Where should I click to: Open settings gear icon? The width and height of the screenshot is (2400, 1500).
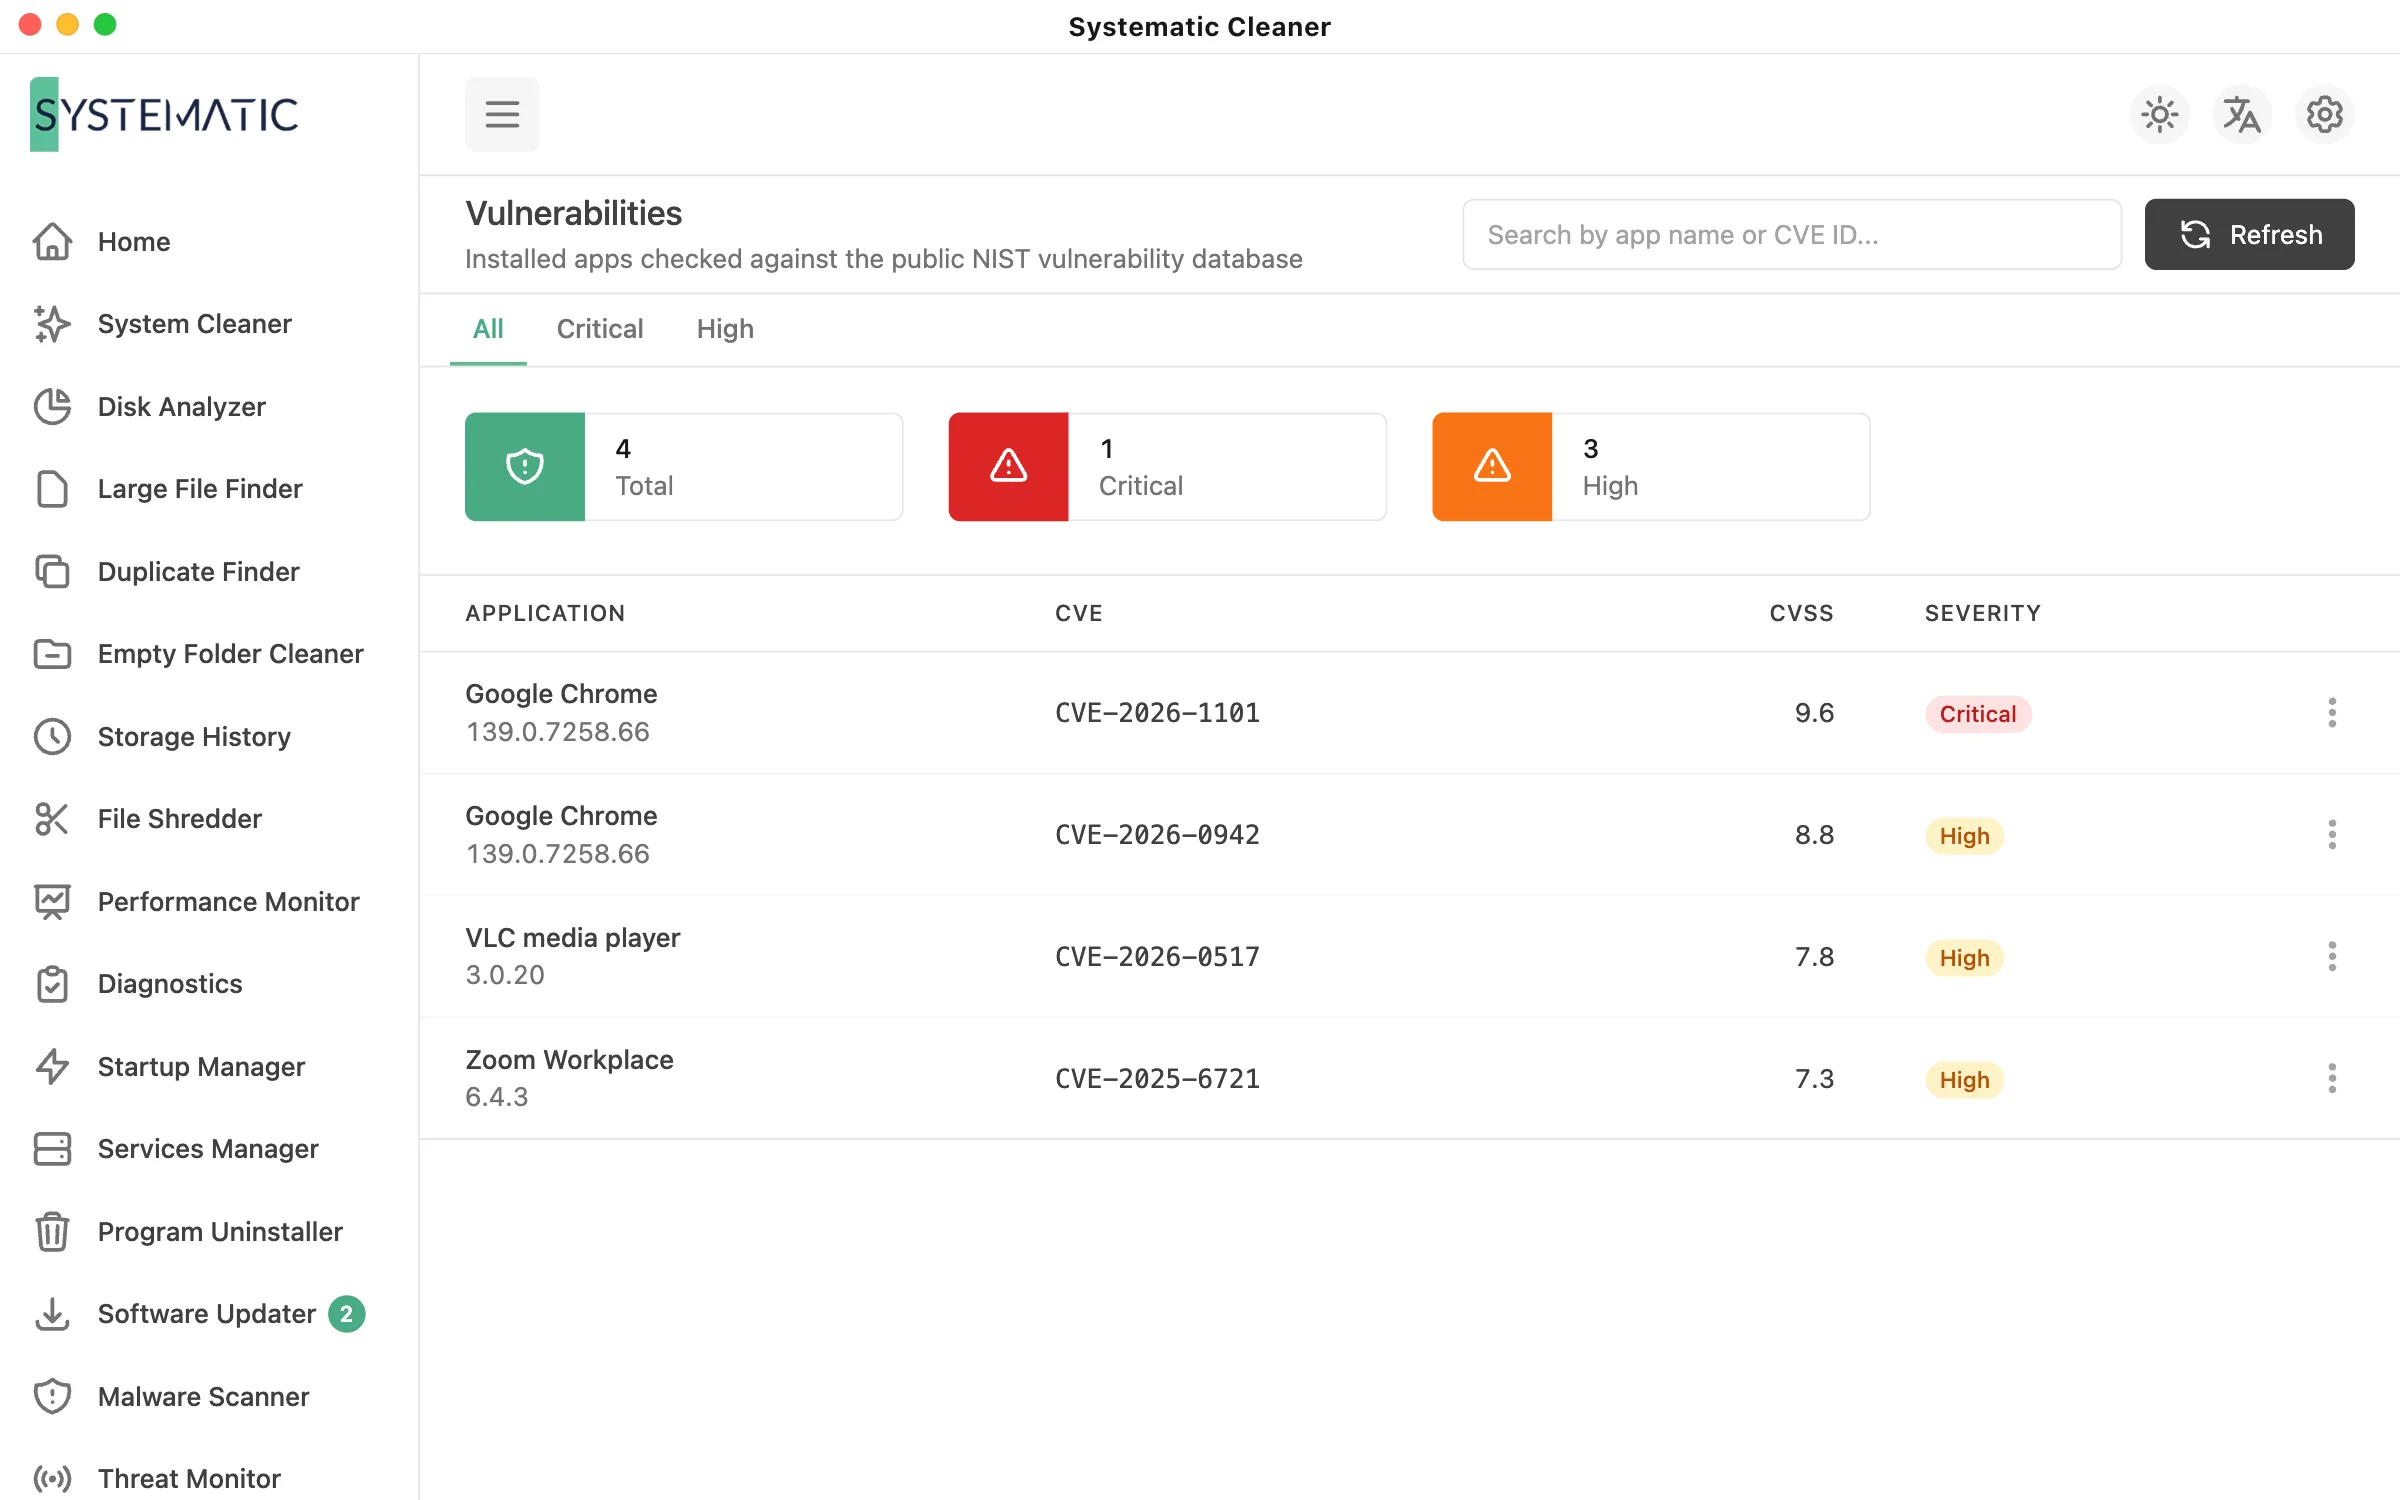pos(2325,115)
